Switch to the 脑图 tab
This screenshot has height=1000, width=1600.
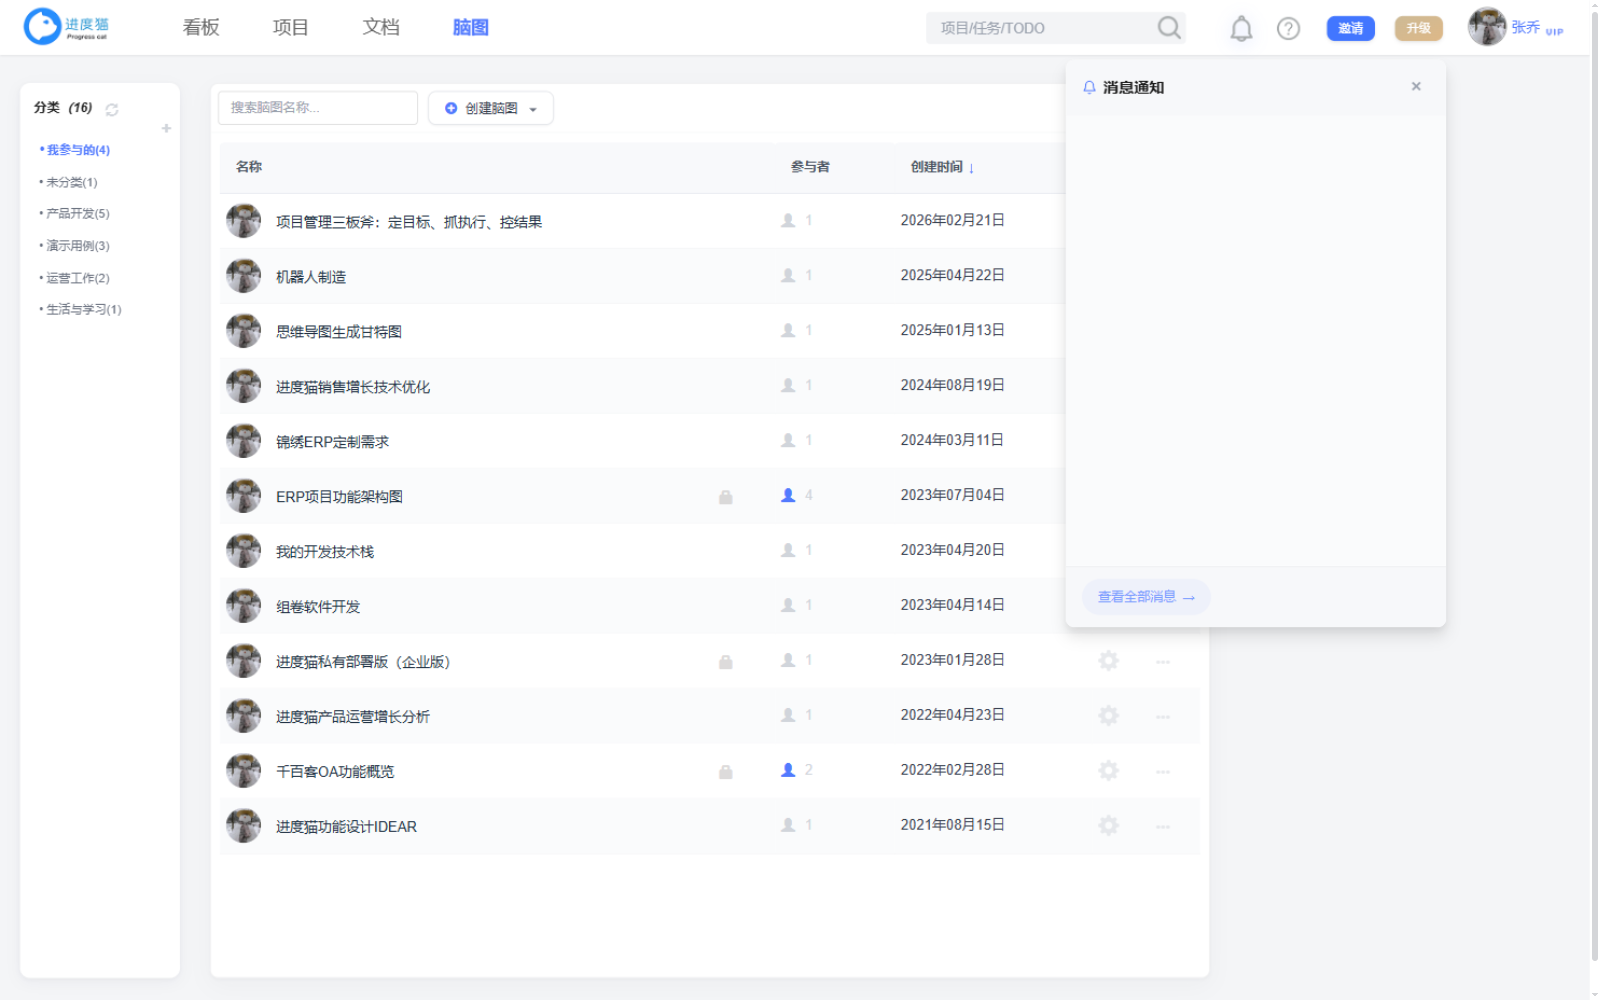[471, 27]
